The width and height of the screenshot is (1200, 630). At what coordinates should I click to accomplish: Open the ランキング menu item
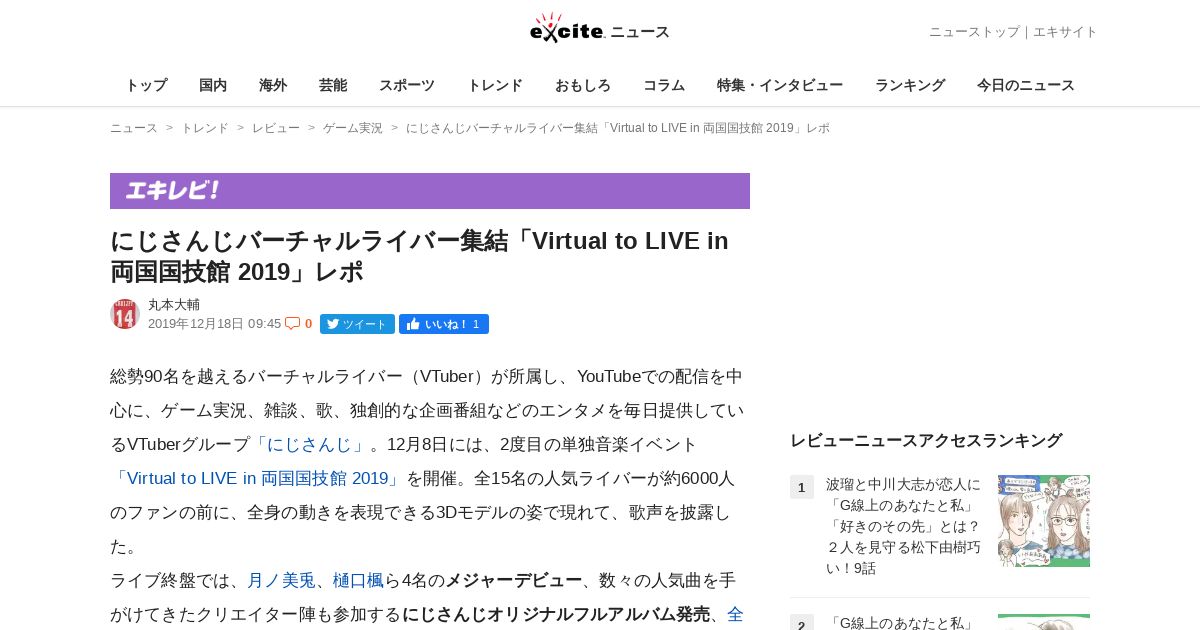[910, 86]
